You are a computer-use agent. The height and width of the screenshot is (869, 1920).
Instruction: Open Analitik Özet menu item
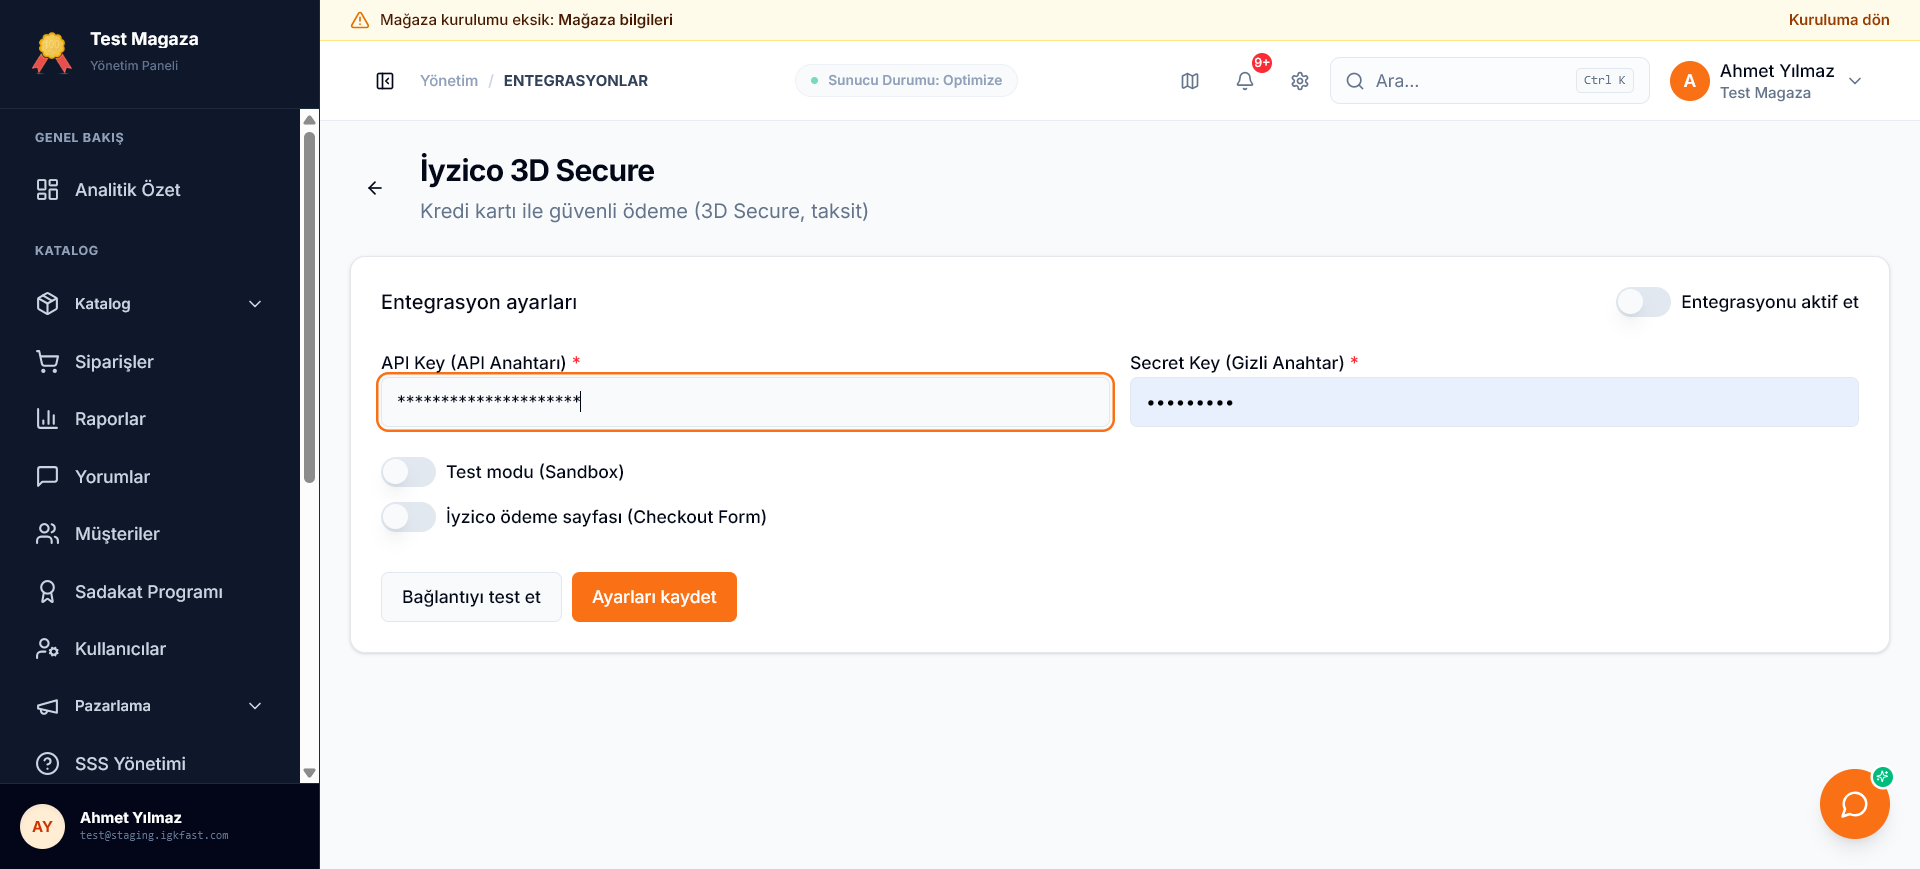152,190
